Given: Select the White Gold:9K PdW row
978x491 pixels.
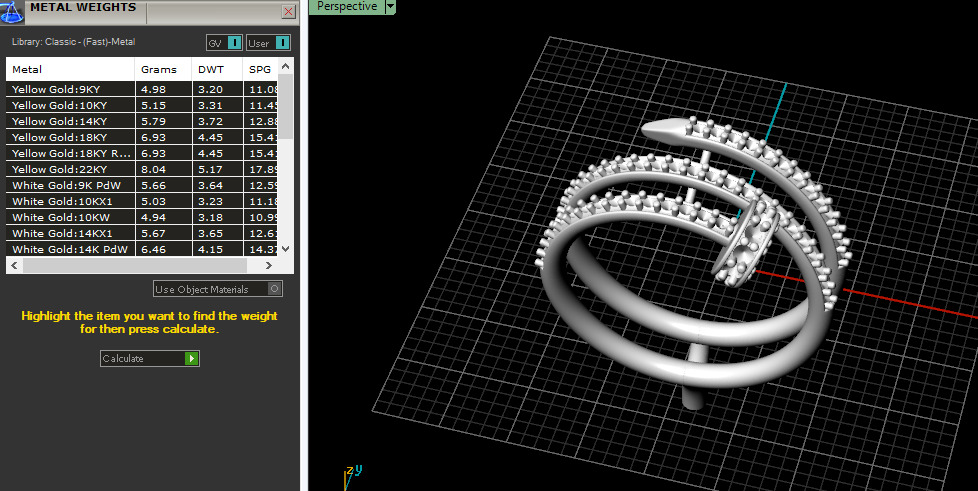Looking at the screenshot, I should [142, 185].
